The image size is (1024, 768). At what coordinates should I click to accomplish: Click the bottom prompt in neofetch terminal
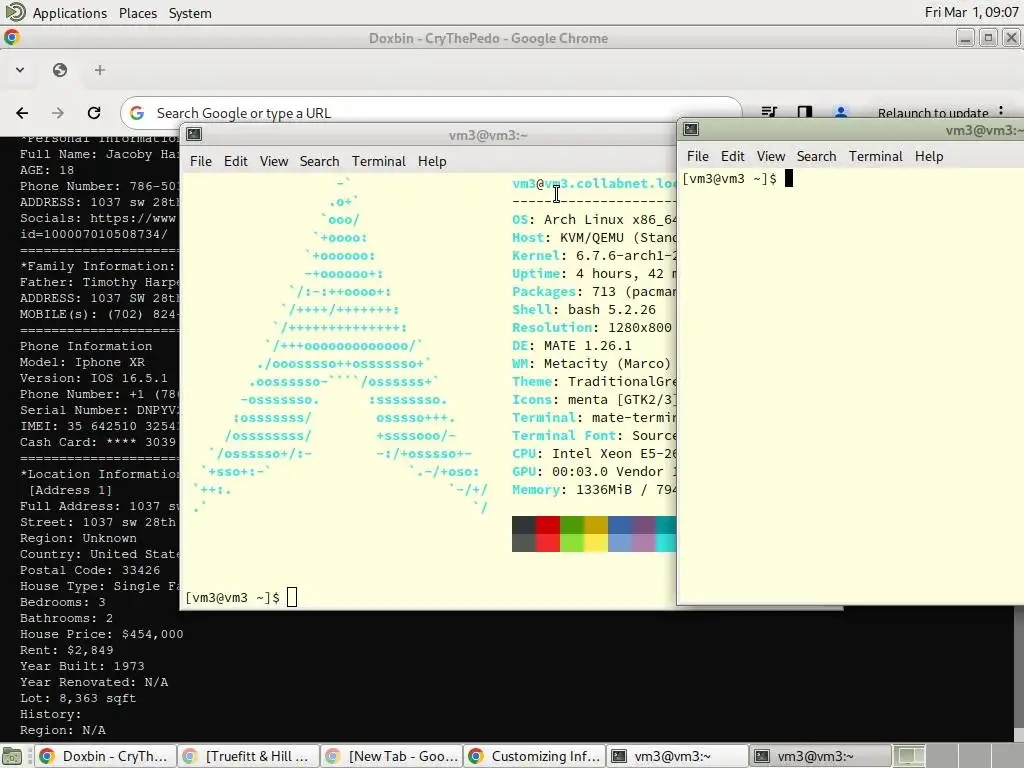coord(232,598)
